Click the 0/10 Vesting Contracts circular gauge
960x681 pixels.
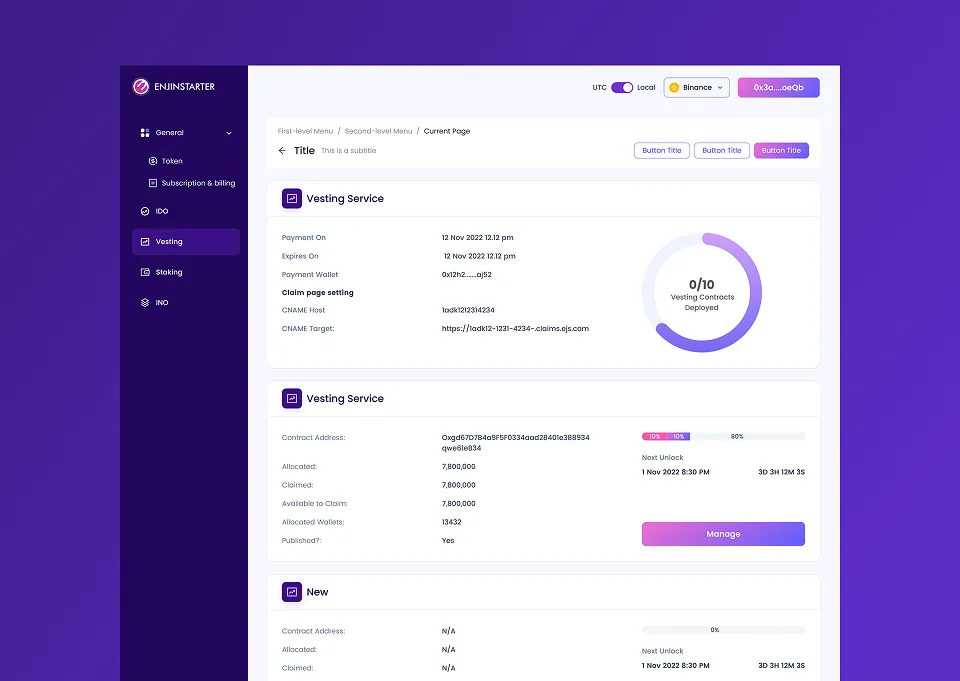click(702, 293)
